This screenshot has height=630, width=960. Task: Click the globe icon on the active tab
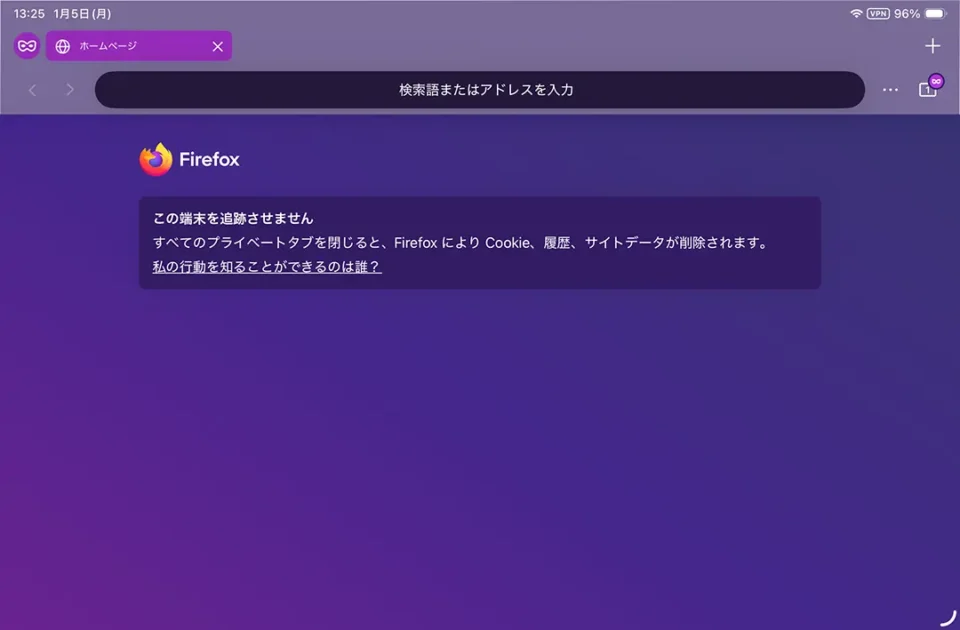[x=62, y=46]
